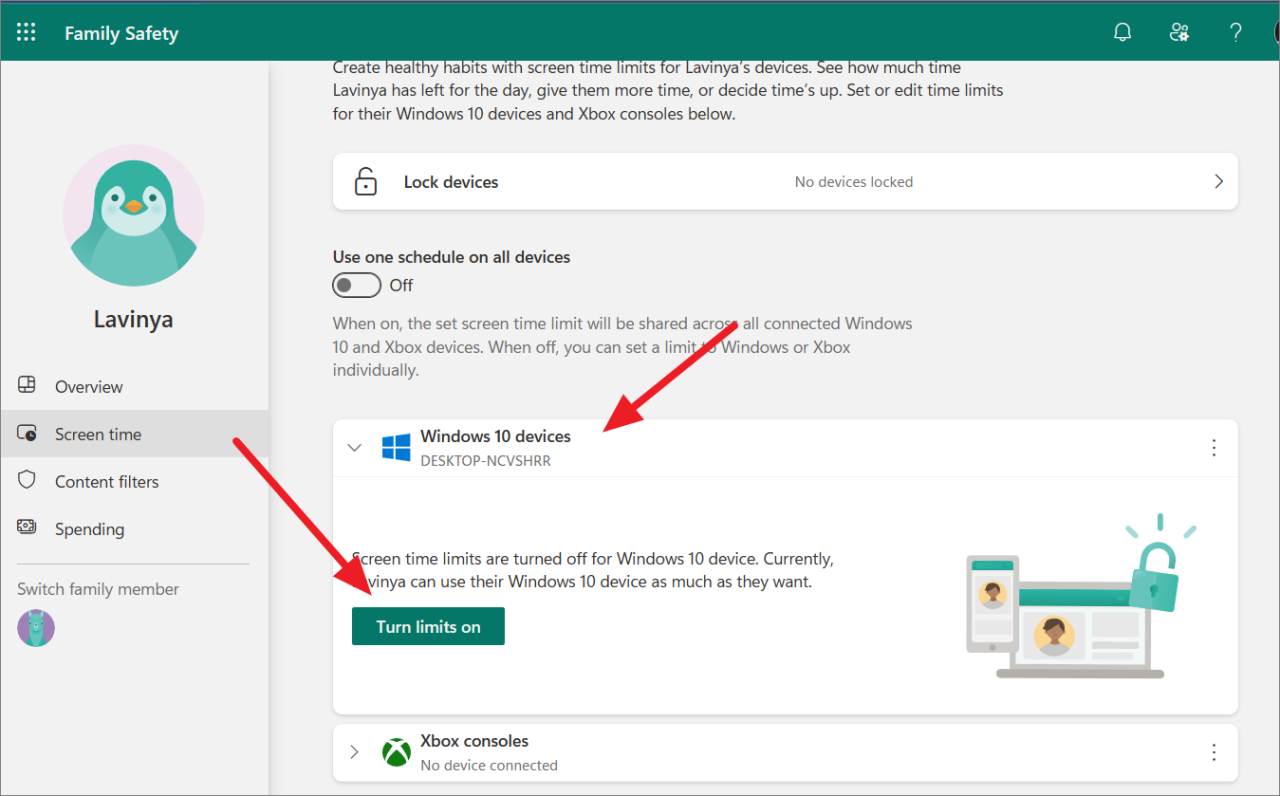Click the Screen time clock icon
The height and width of the screenshot is (796, 1280).
[27, 433]
